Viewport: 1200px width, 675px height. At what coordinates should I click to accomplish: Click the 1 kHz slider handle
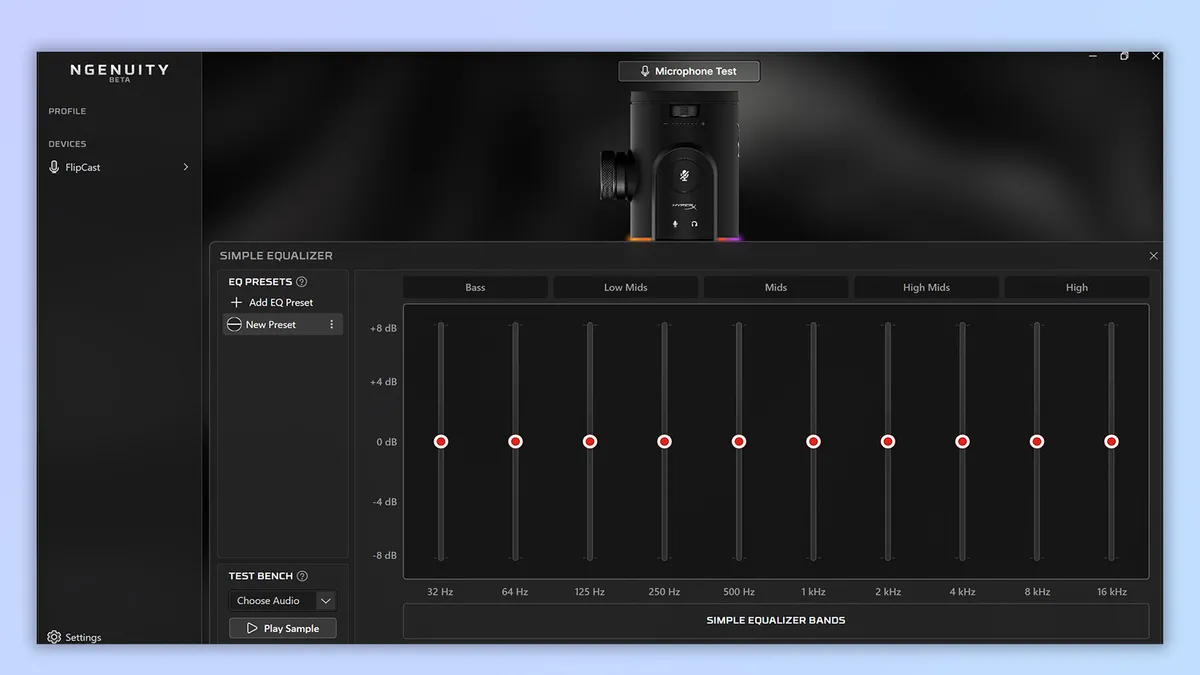[x=813, y=441]
